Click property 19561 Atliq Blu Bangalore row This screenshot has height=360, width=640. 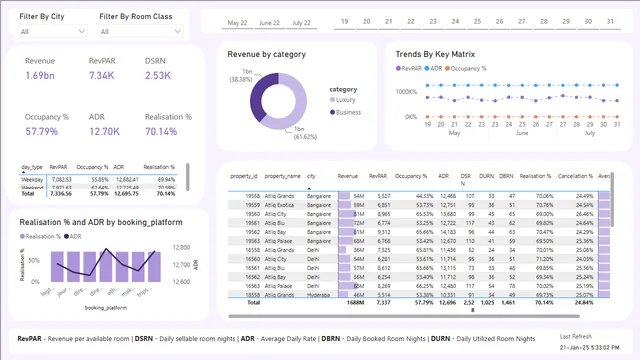(419, 223)
